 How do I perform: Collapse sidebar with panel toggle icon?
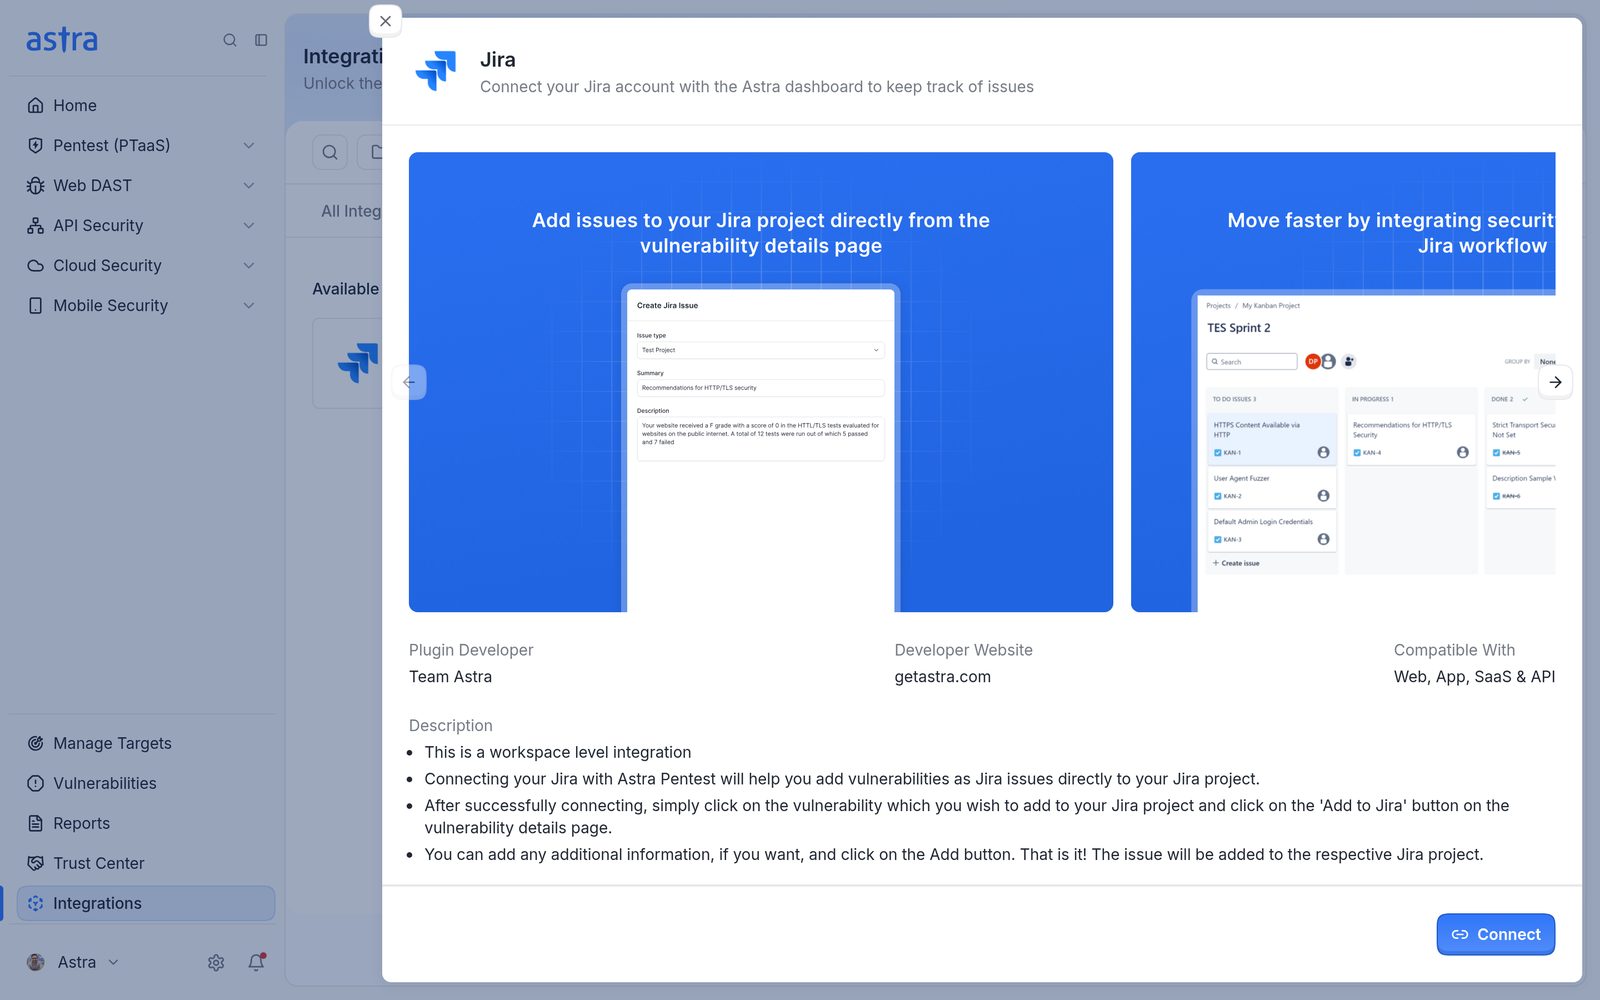(x=261, y=40)
